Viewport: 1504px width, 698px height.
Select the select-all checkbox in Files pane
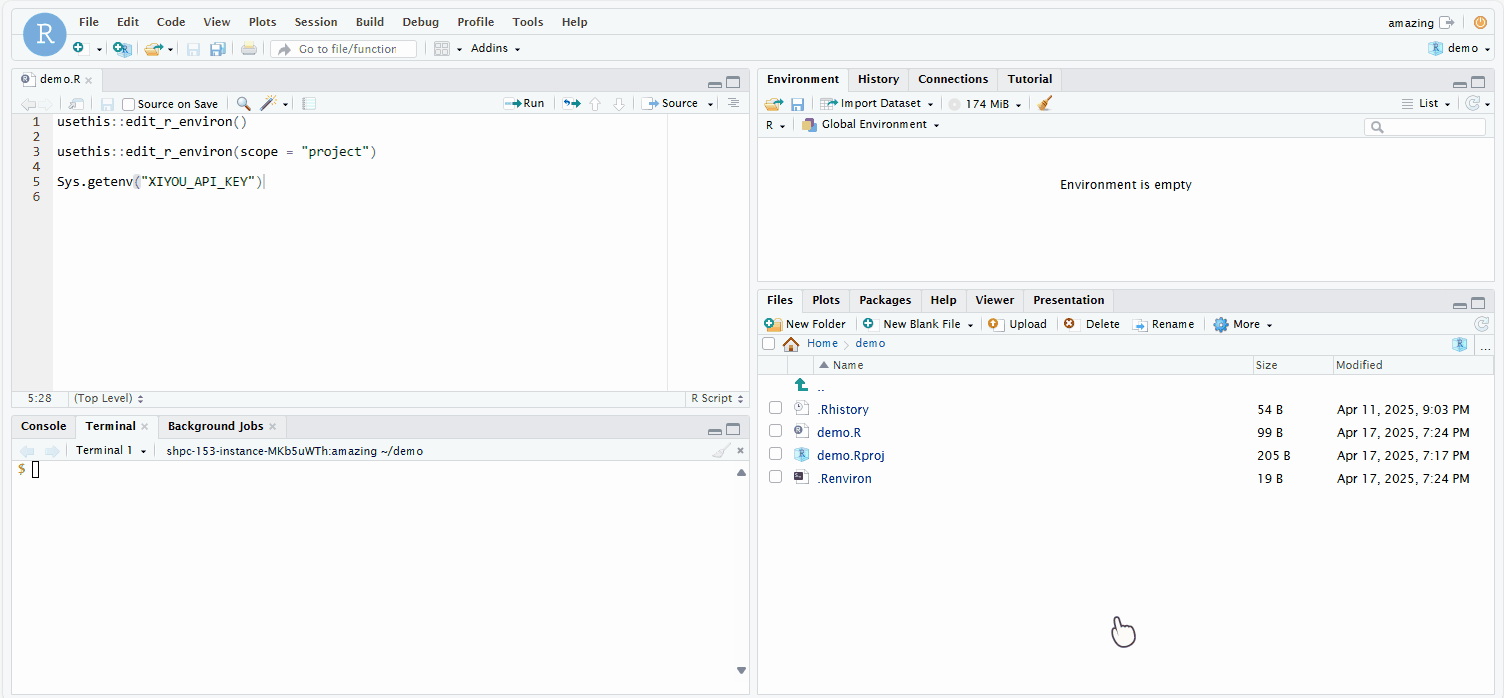pyautogui.click(x=768, y=342)
